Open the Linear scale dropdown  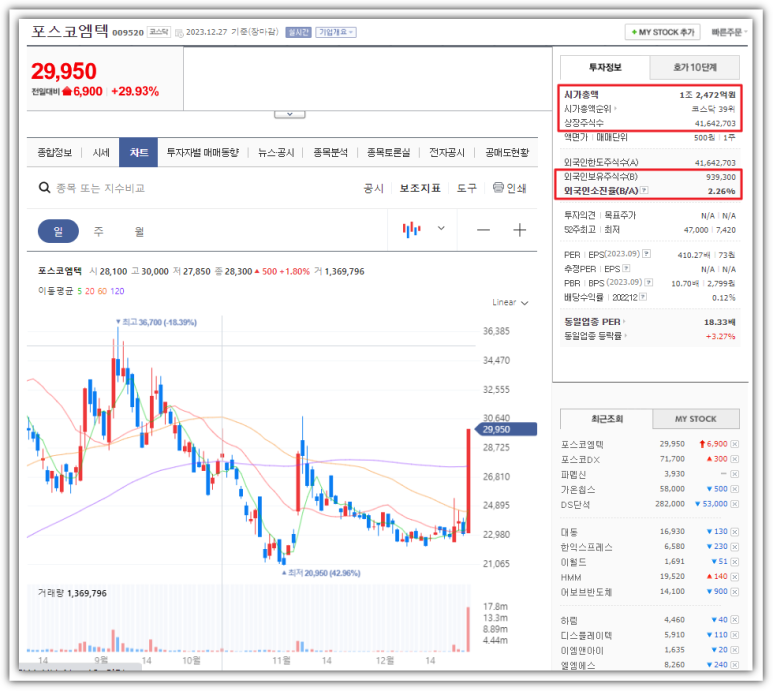click(510, 302)
